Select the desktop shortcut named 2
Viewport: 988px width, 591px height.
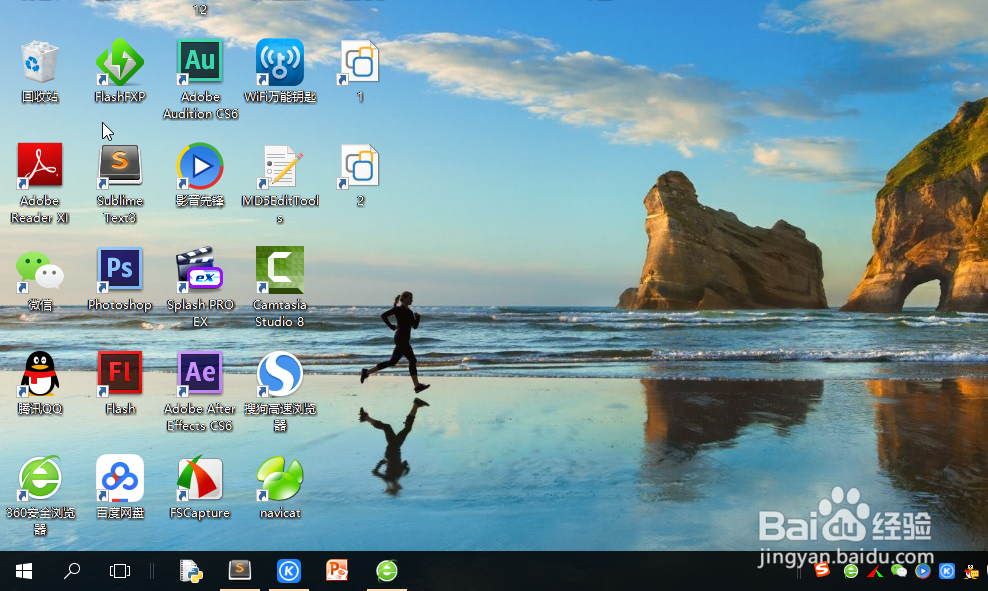coord(360,175)
